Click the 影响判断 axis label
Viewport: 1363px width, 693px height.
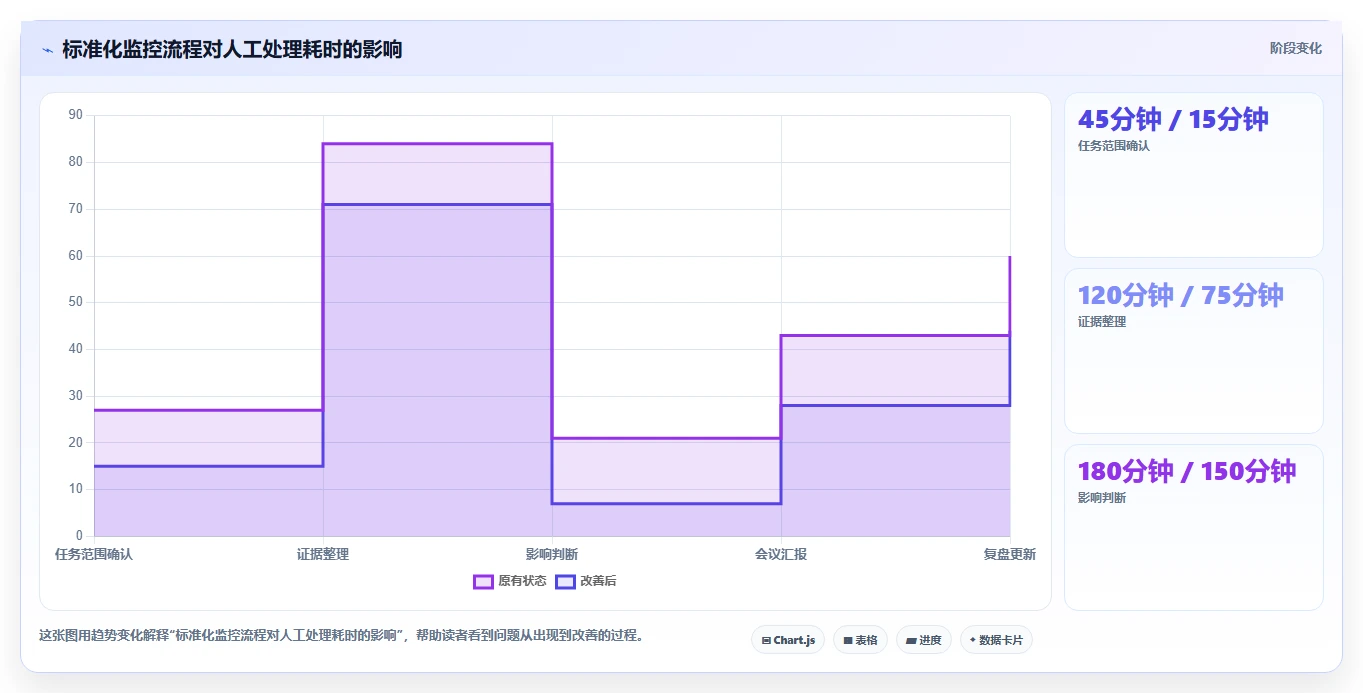click(x=552, y=554)
